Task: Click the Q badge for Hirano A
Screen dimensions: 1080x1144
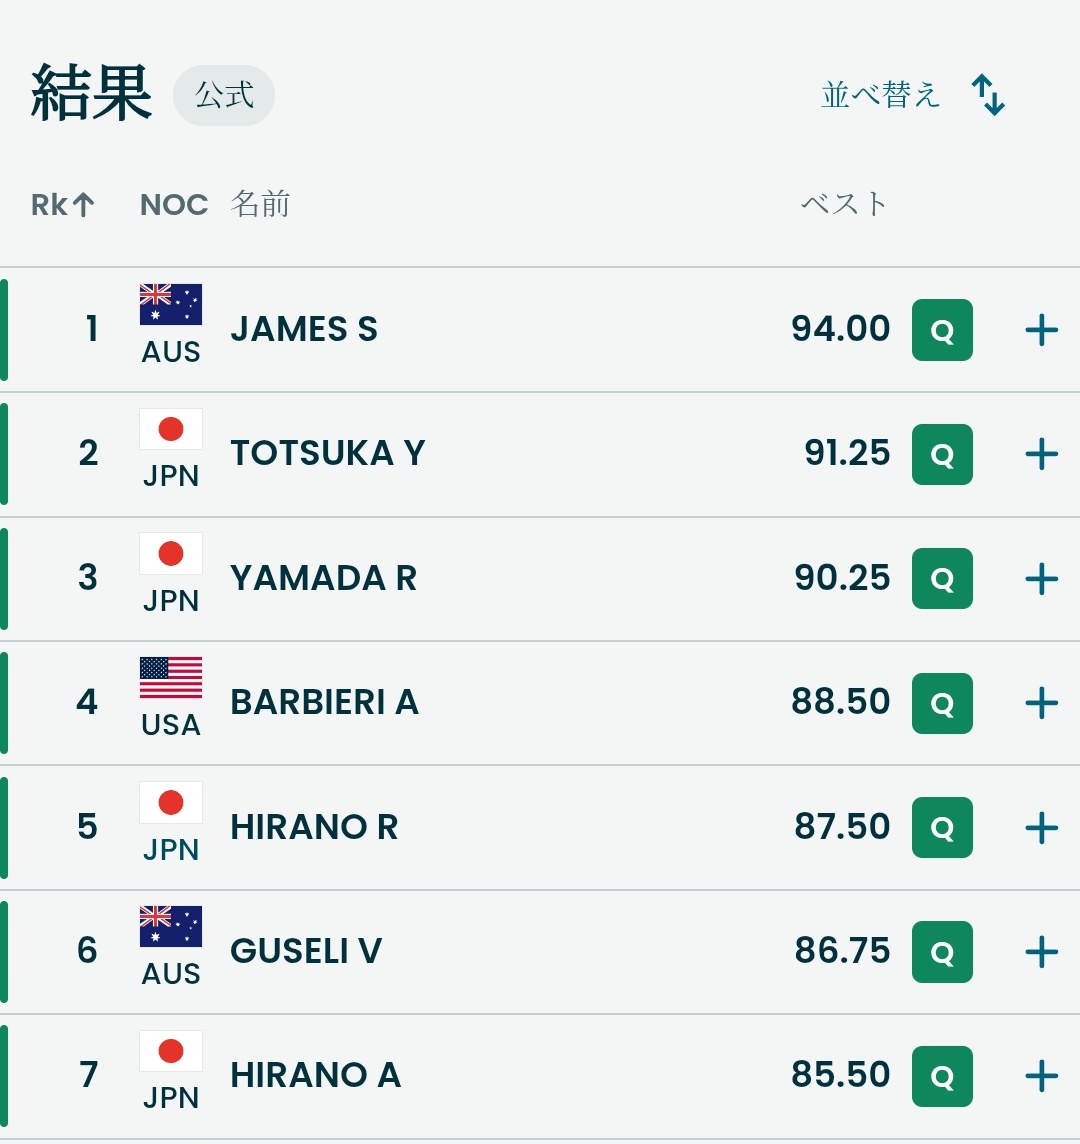Action: tap(942, 1076)
